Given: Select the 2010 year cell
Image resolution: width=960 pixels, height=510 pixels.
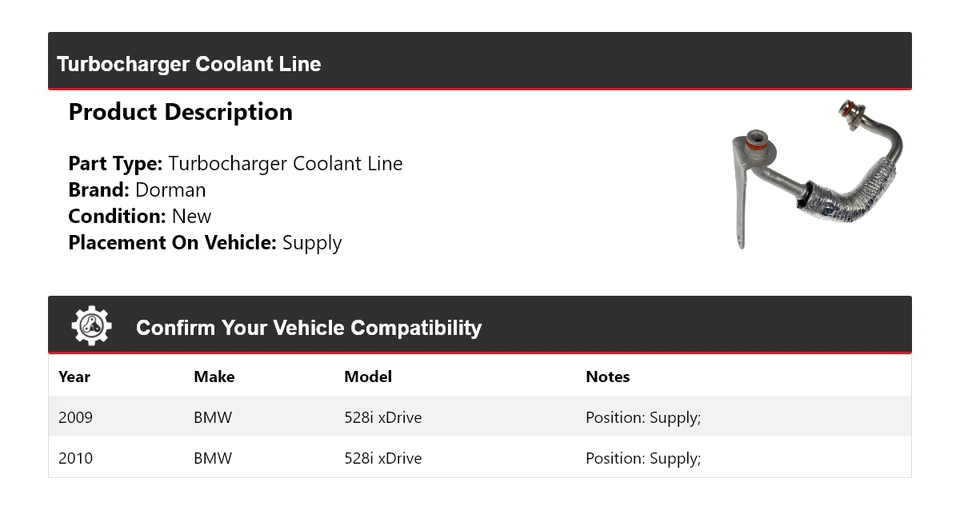Looking at the screenshot, I should coord(75,459).
